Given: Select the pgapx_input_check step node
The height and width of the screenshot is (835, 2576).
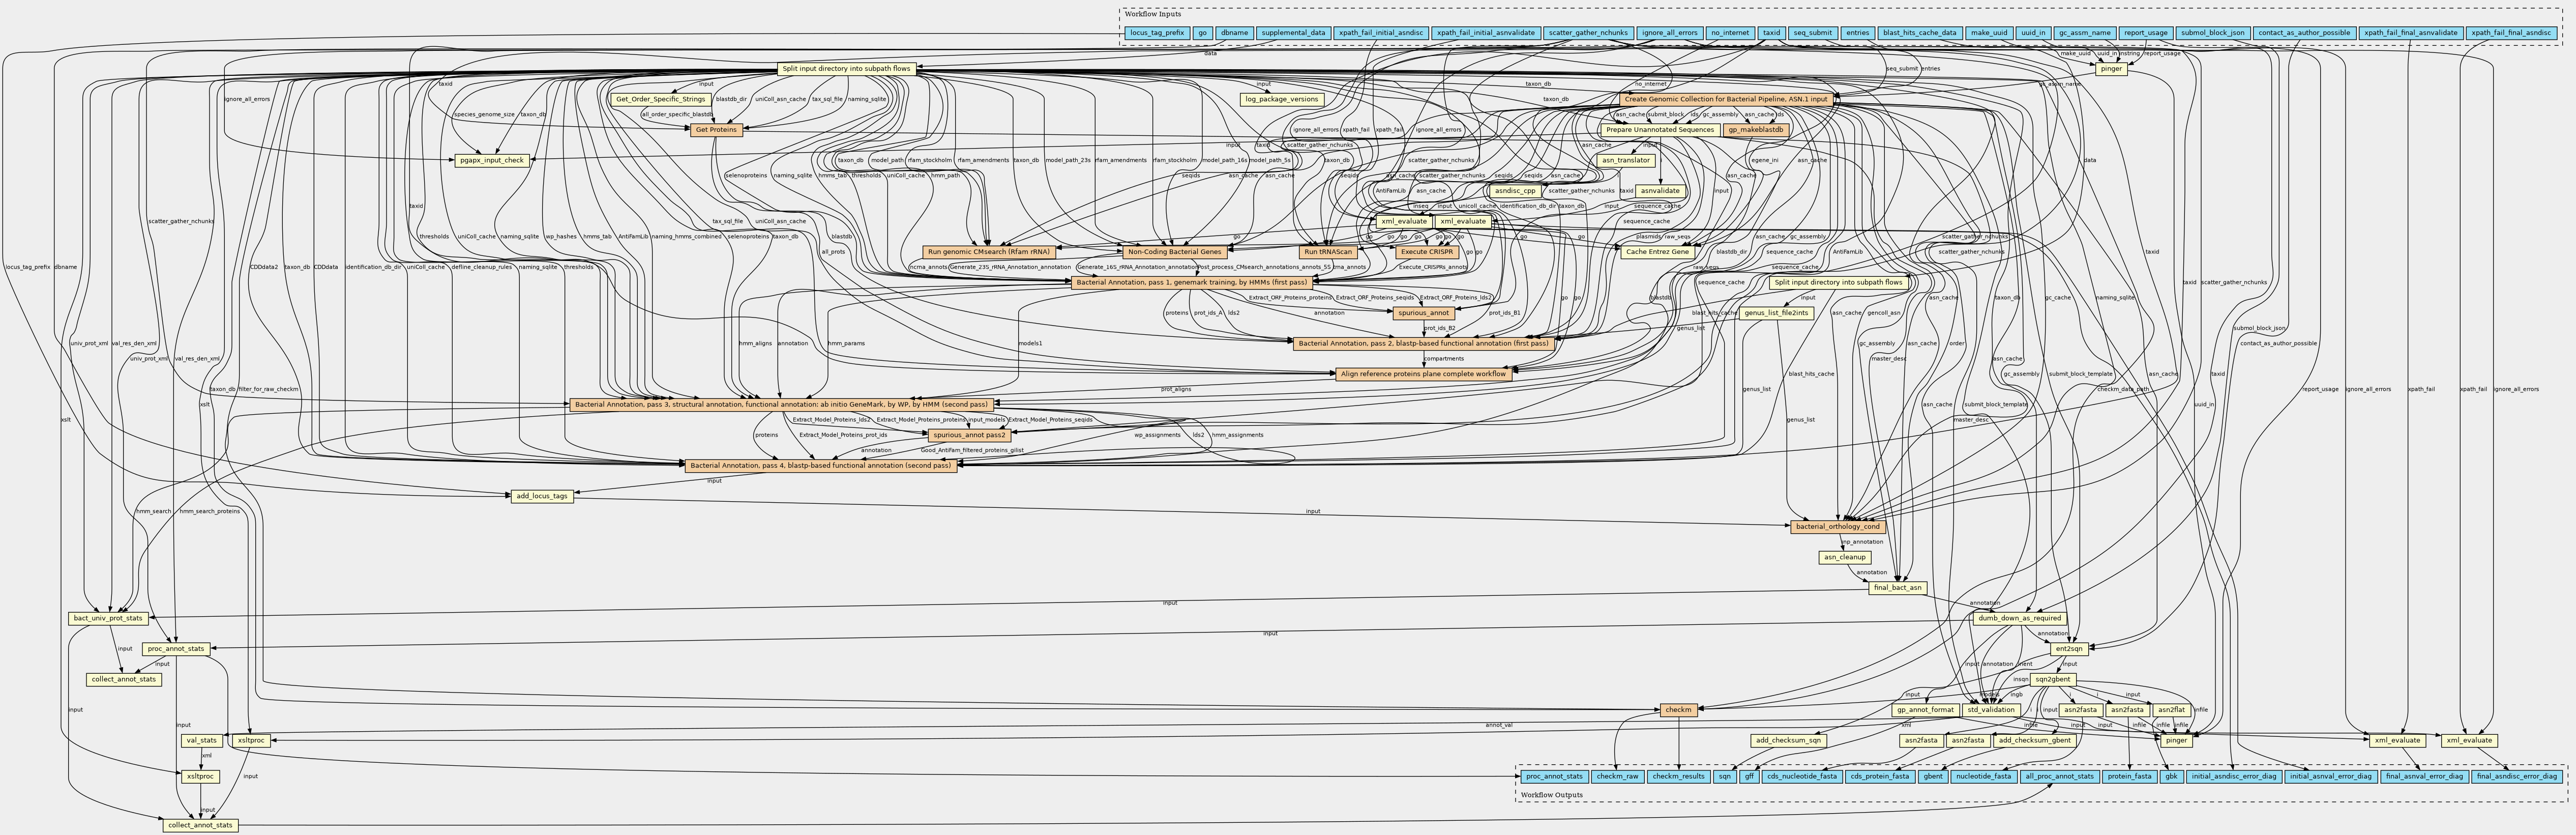Looking at the screenshot, I should 491,160.
